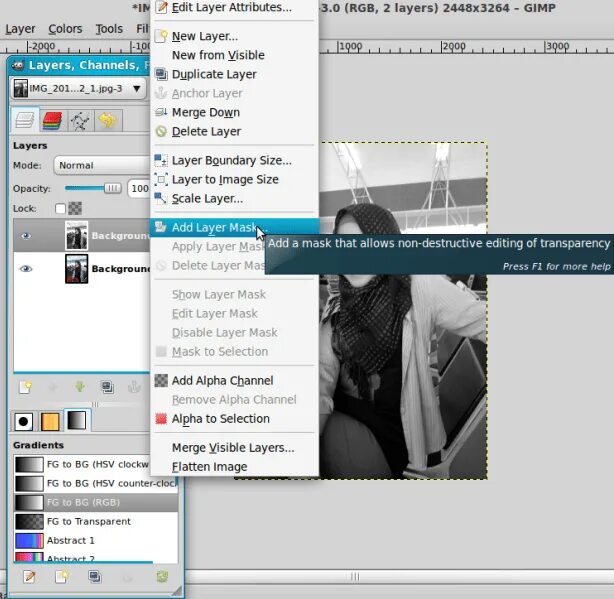
Task: Choose Merge Visible Layers... menu entry
Action: (234, 447)
